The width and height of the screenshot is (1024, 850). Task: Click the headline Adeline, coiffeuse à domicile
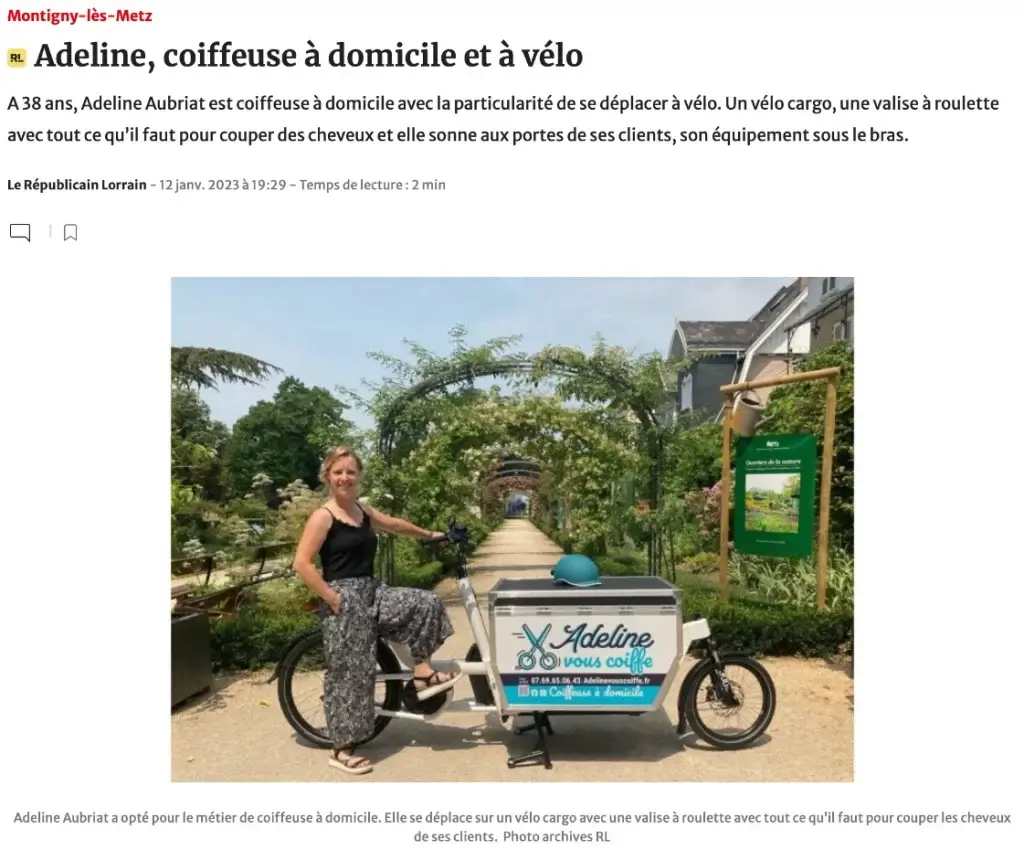pyautogui.click(x=308, y=55)
